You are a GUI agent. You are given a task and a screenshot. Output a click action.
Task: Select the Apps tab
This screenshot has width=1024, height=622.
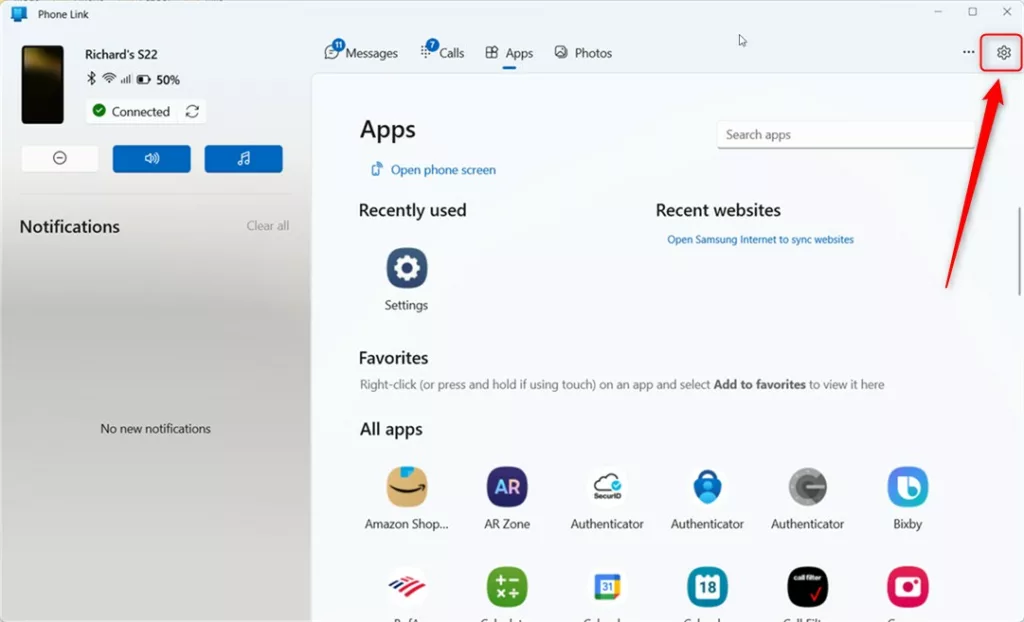click(509, 53)
